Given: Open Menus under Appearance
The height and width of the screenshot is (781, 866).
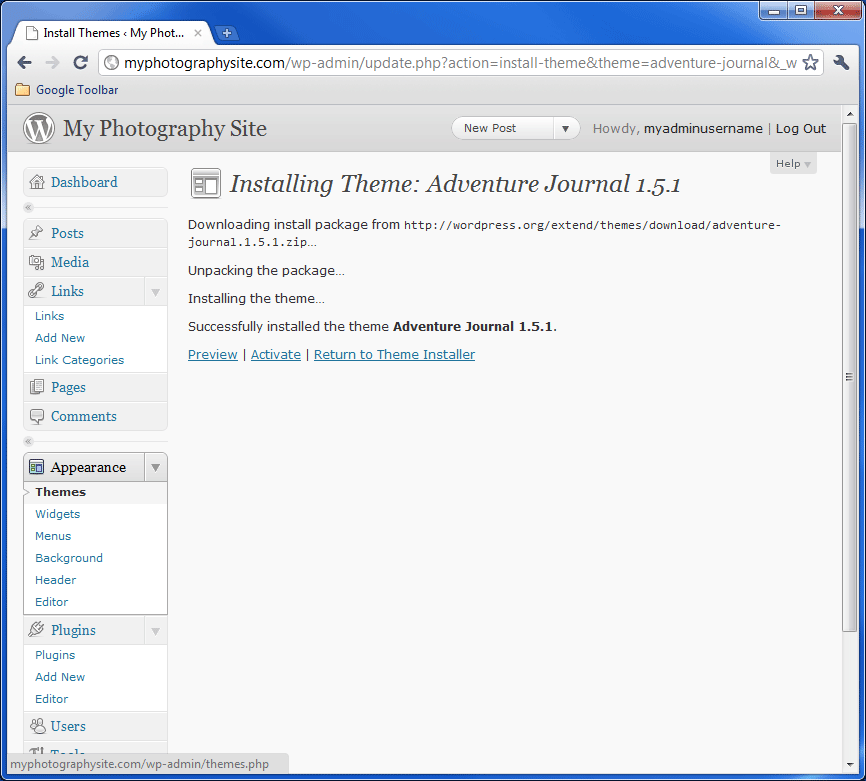Looking at the screenshot, I should pos(53,536).
